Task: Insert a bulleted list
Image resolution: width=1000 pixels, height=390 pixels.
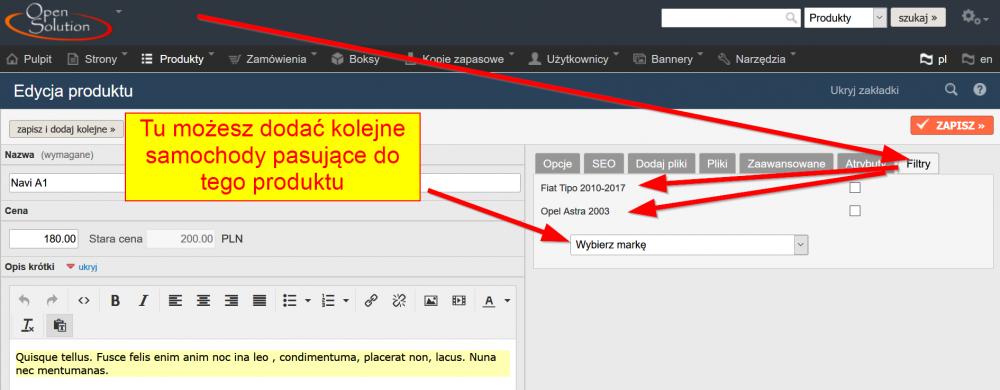Action: (290, 301)
